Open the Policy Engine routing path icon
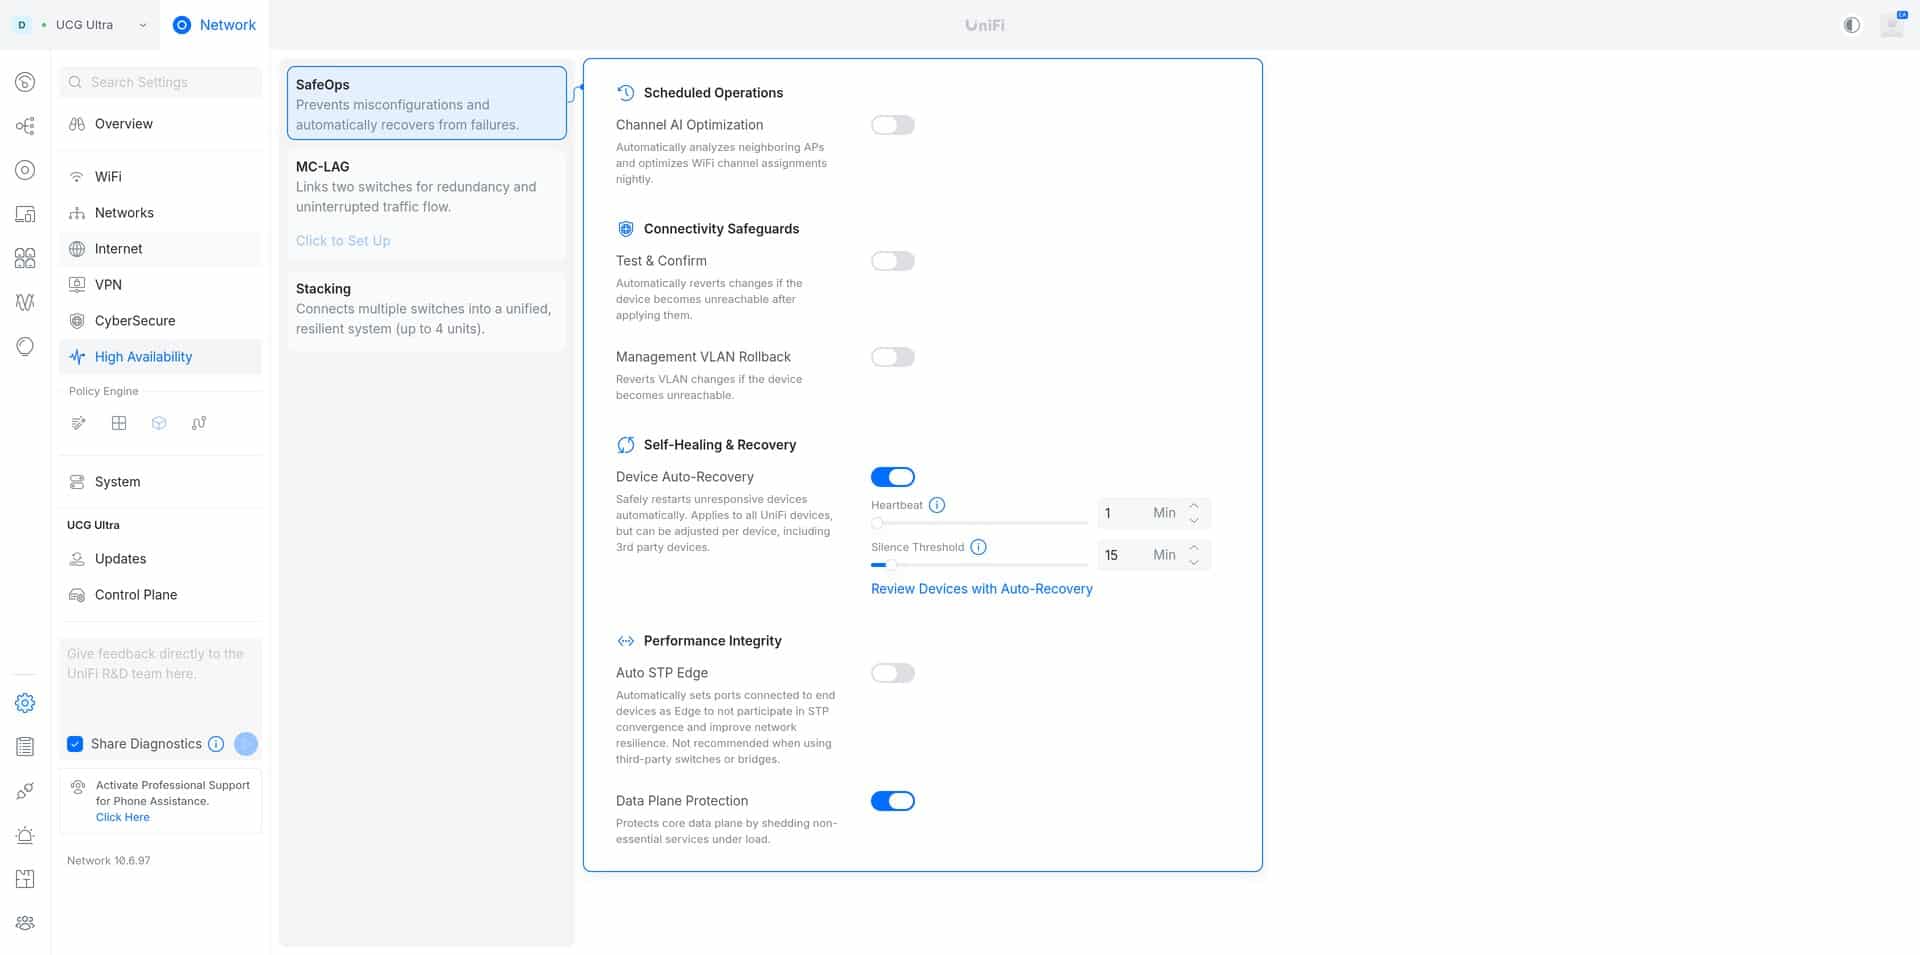 tap(199, 423)
